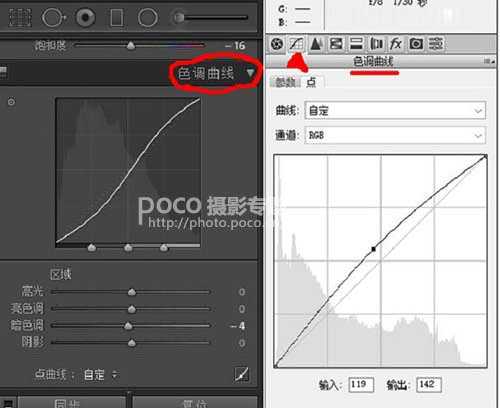The height and width of the screenshot is (408, 500).
Task: Open the 通道 RGB channel dropdown
Action: pyautogui.click(x=395, y=135)
